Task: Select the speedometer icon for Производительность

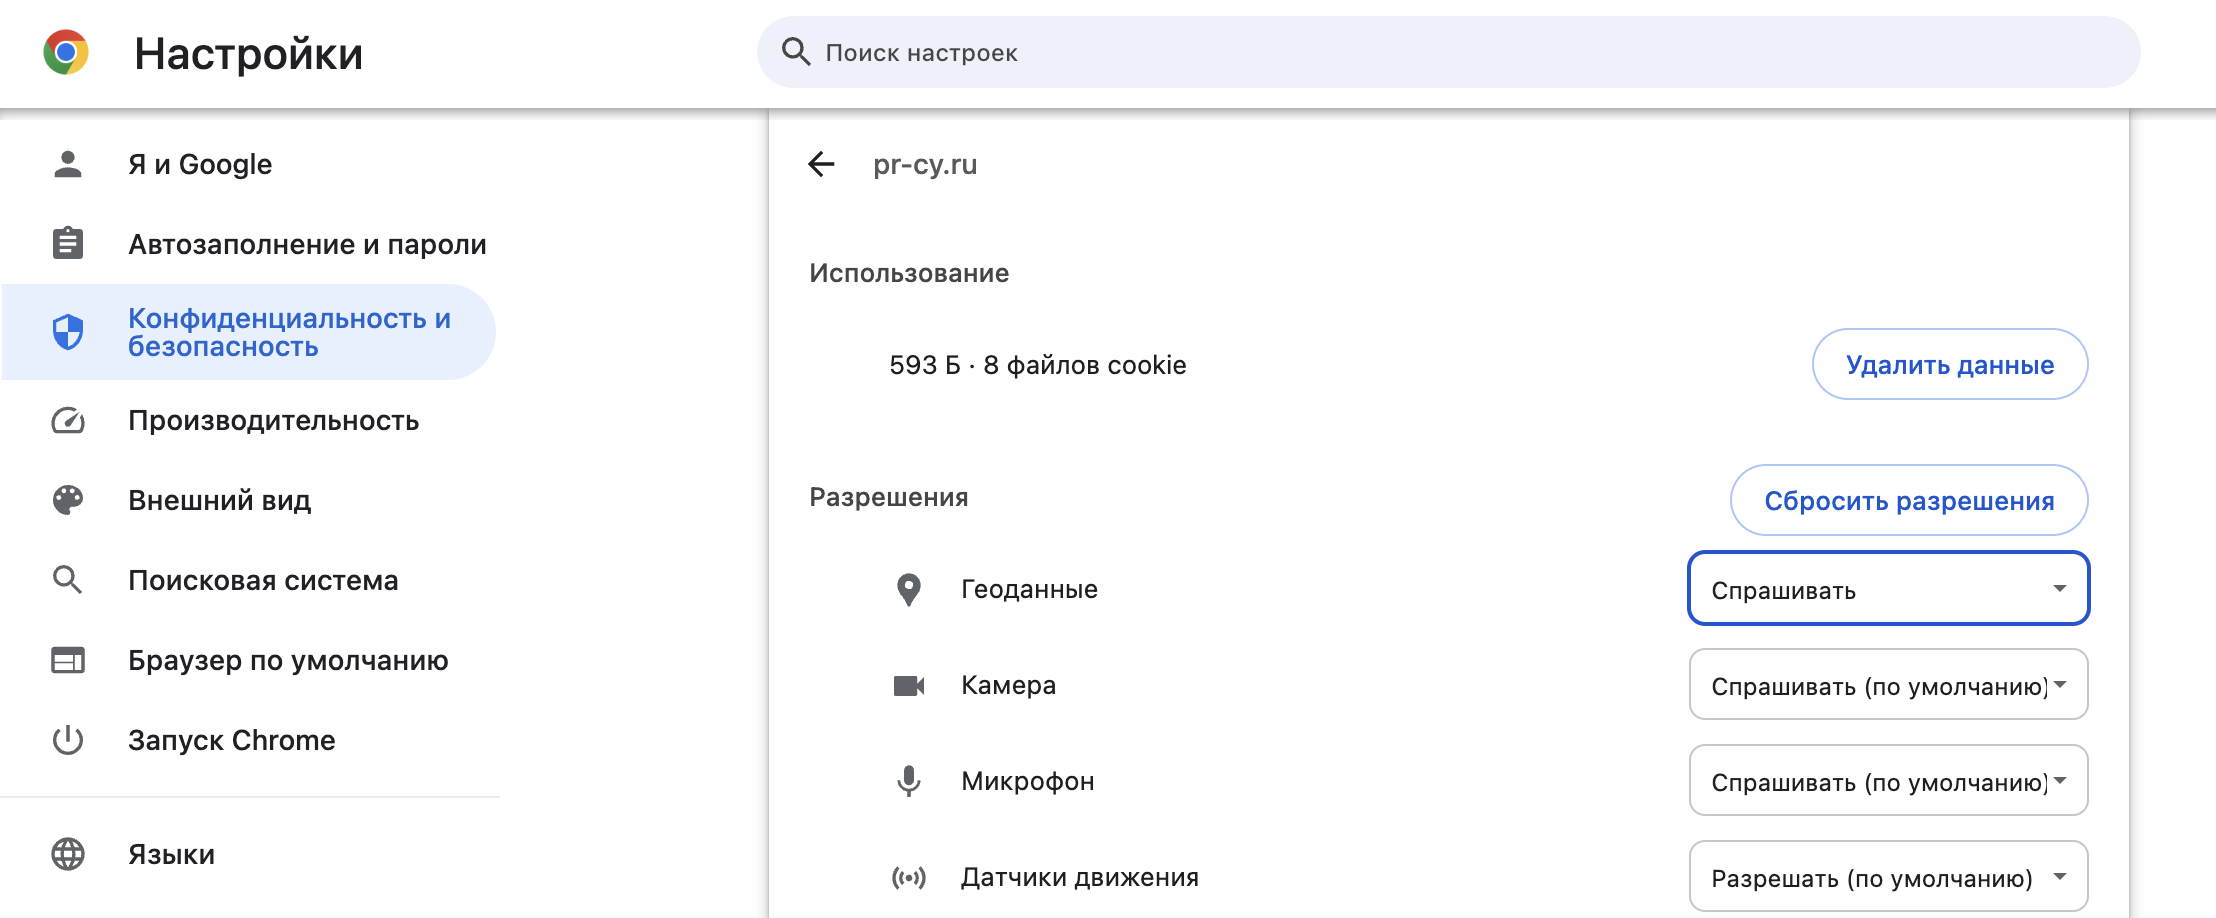Action: coord(67,421)
